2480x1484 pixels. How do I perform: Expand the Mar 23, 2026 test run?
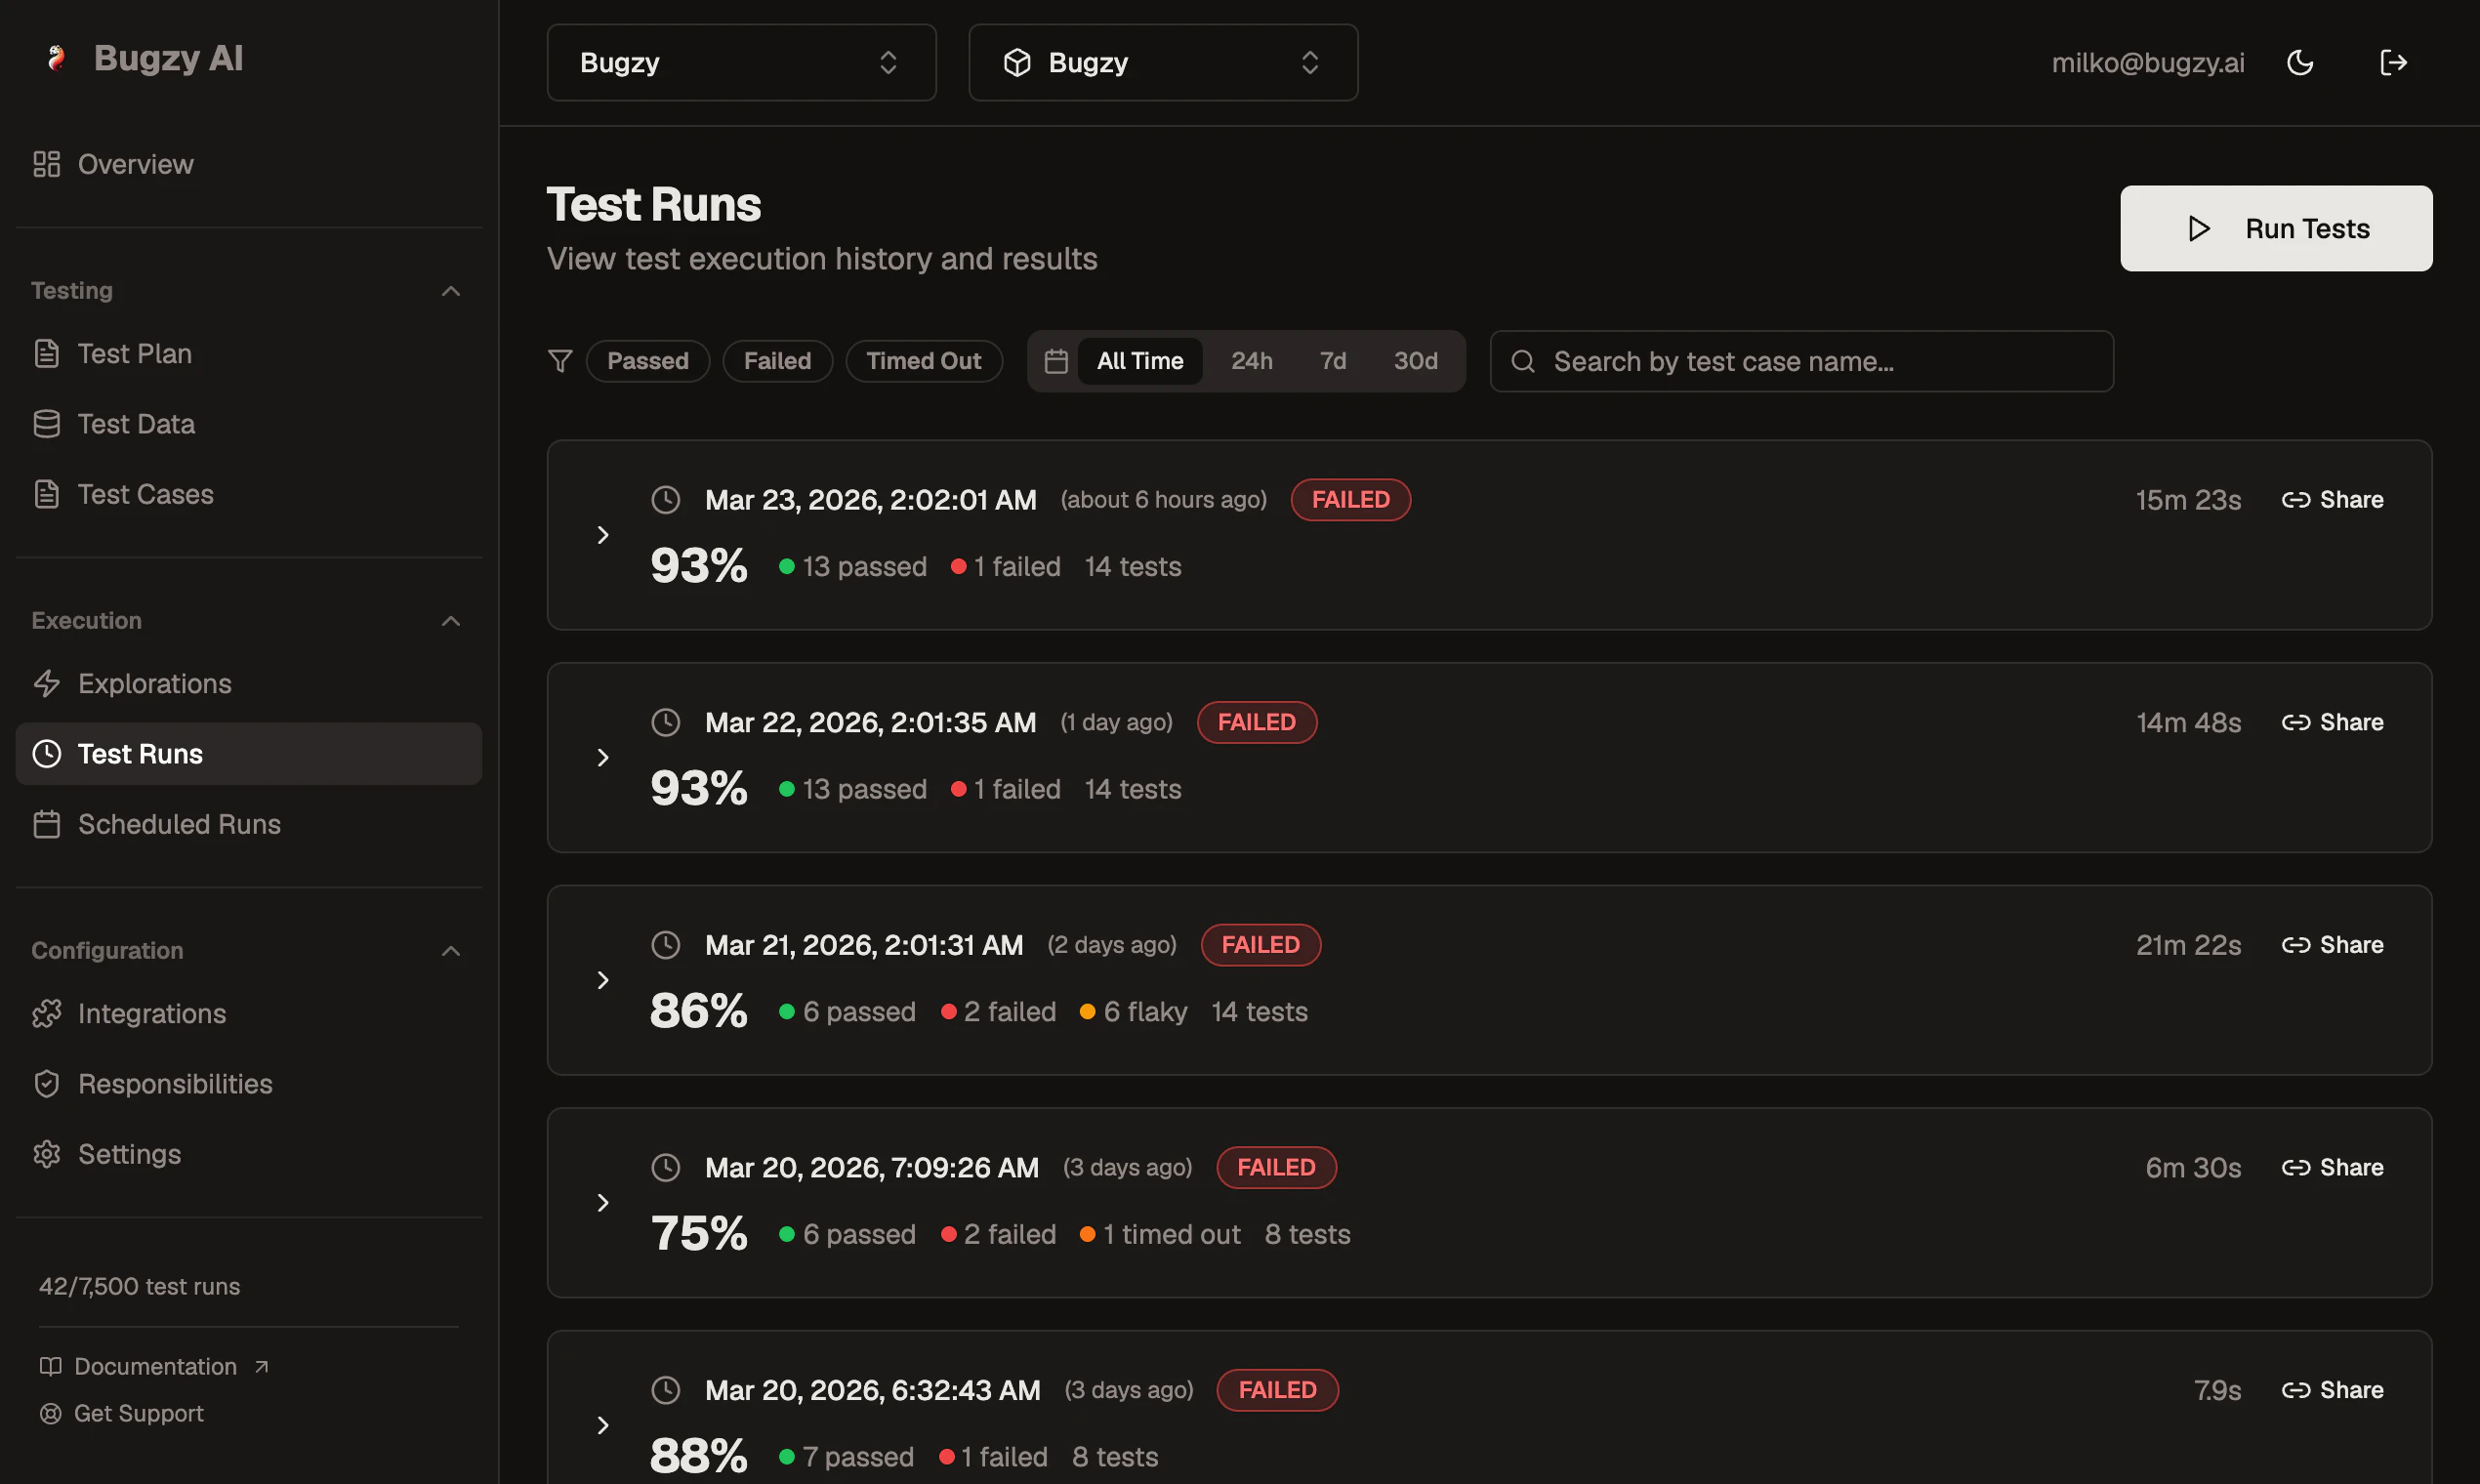click(x=603, y=535)
